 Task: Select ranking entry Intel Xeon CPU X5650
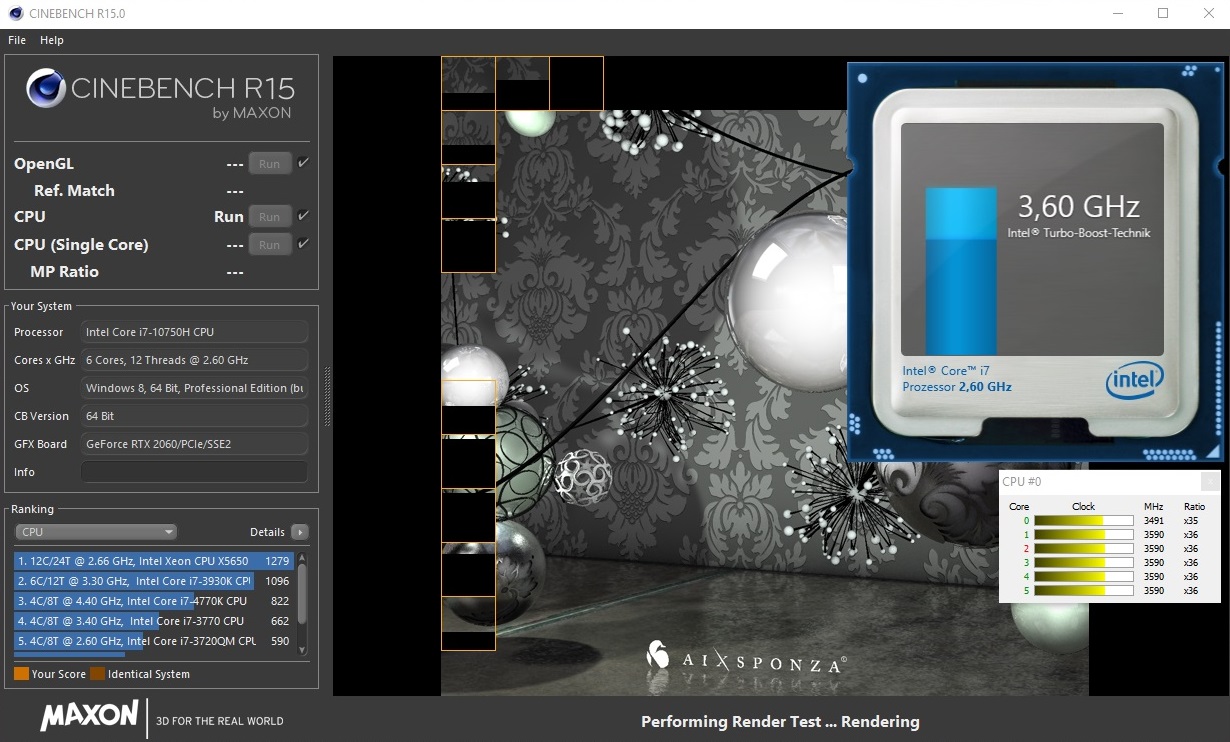(153, 561)
